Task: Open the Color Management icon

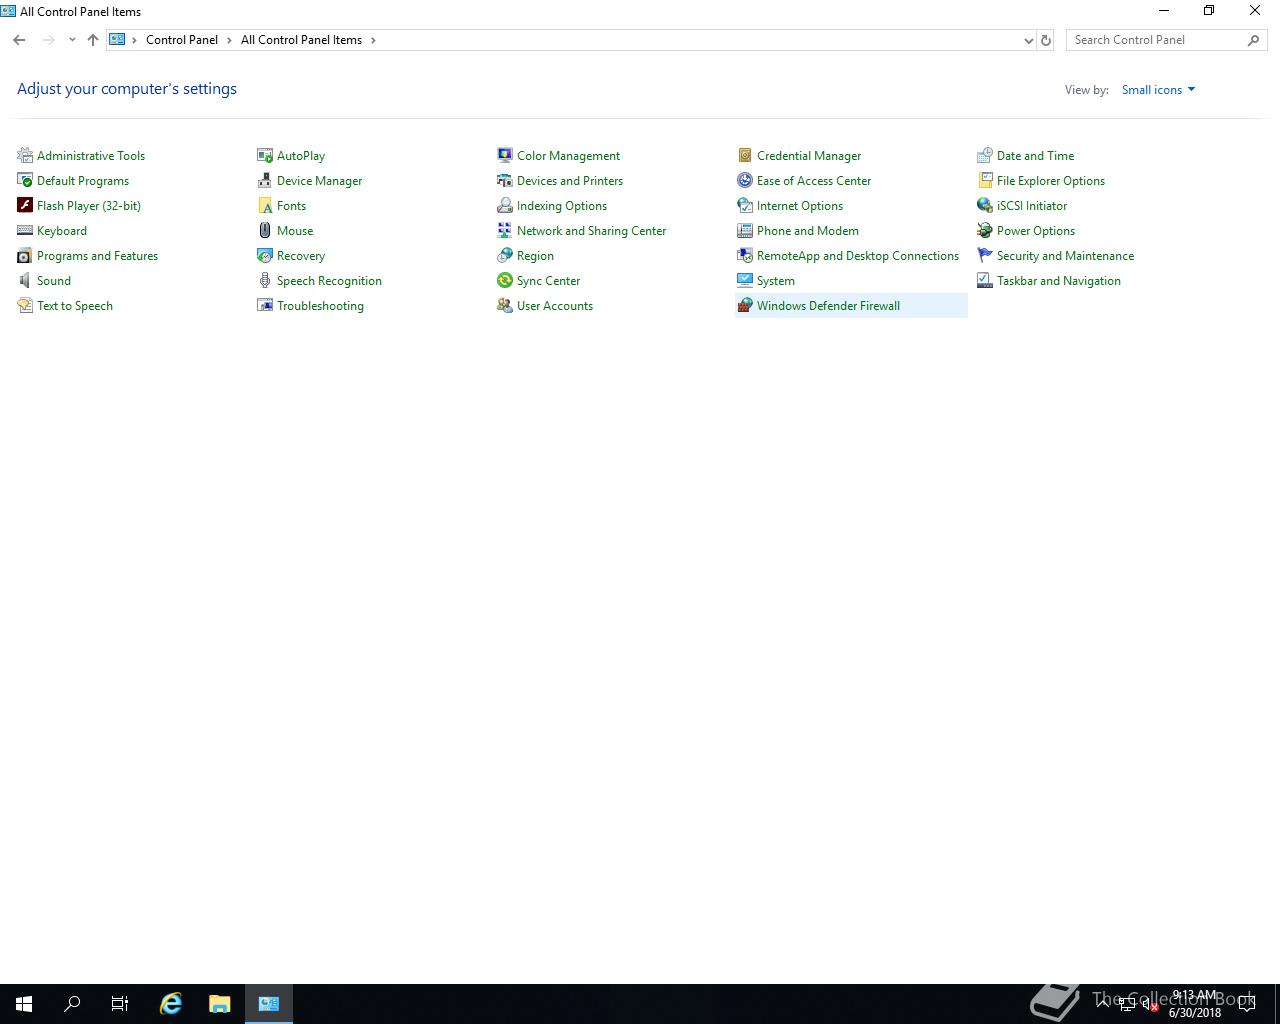Action: pyautogui.click(x=505, y=155)
